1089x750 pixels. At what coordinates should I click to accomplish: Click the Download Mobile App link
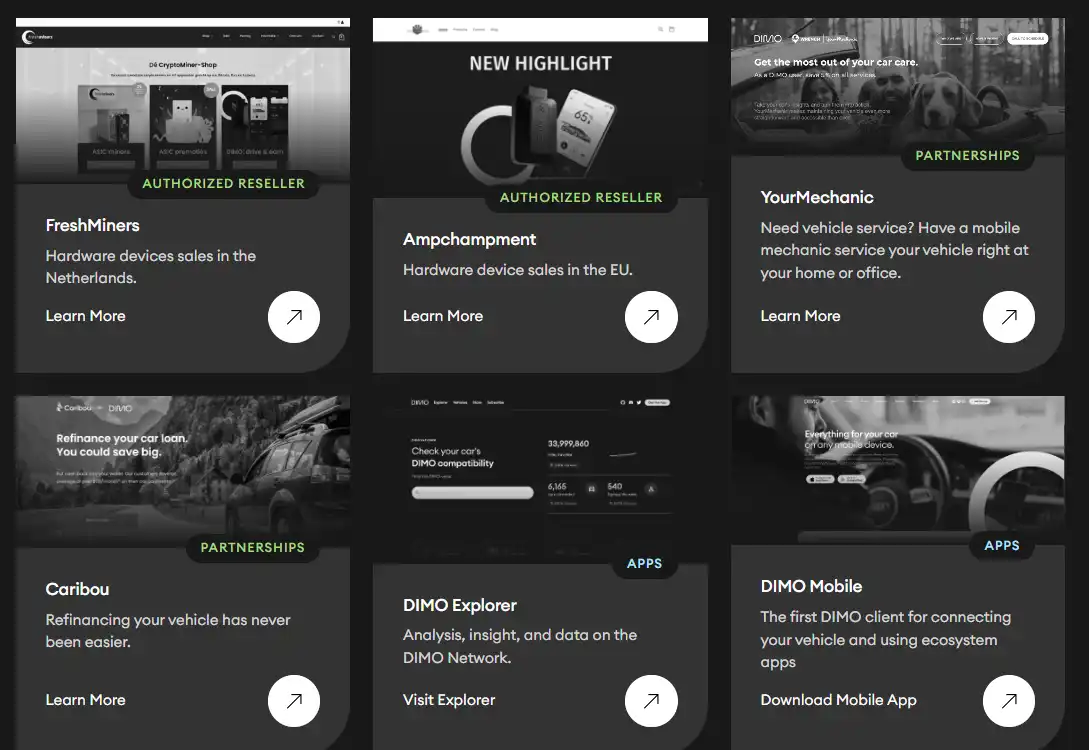838,700
